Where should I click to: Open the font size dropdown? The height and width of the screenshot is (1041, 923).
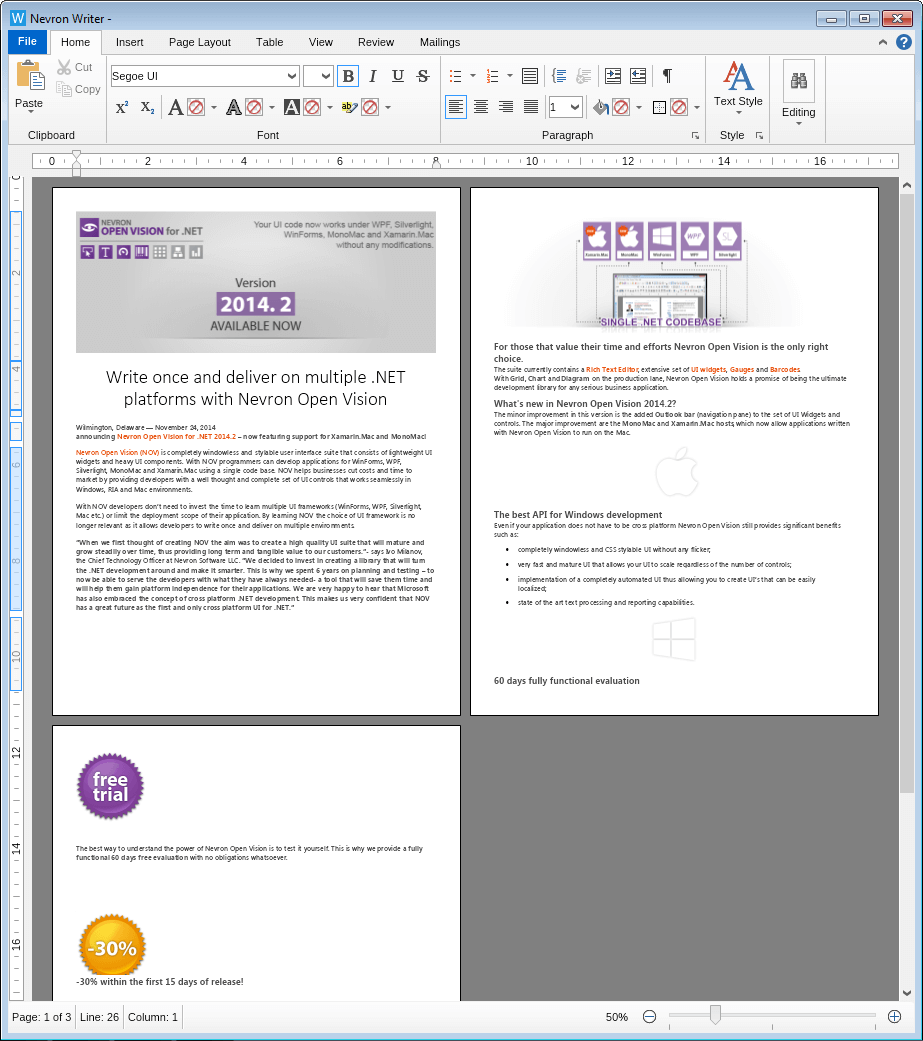[320, 76]
